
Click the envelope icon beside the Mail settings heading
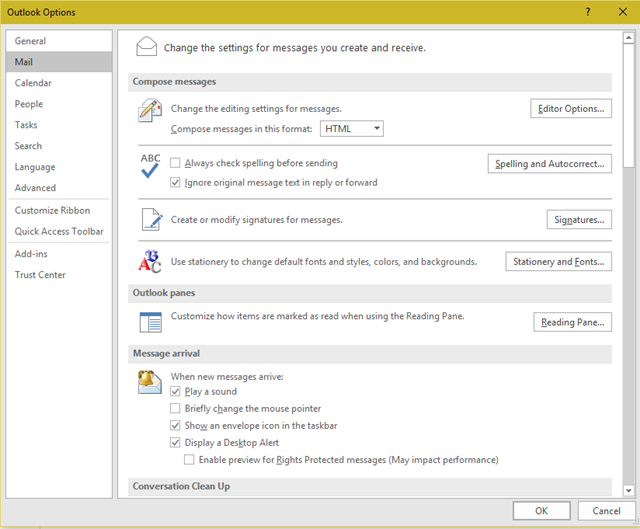pos(147,47)
